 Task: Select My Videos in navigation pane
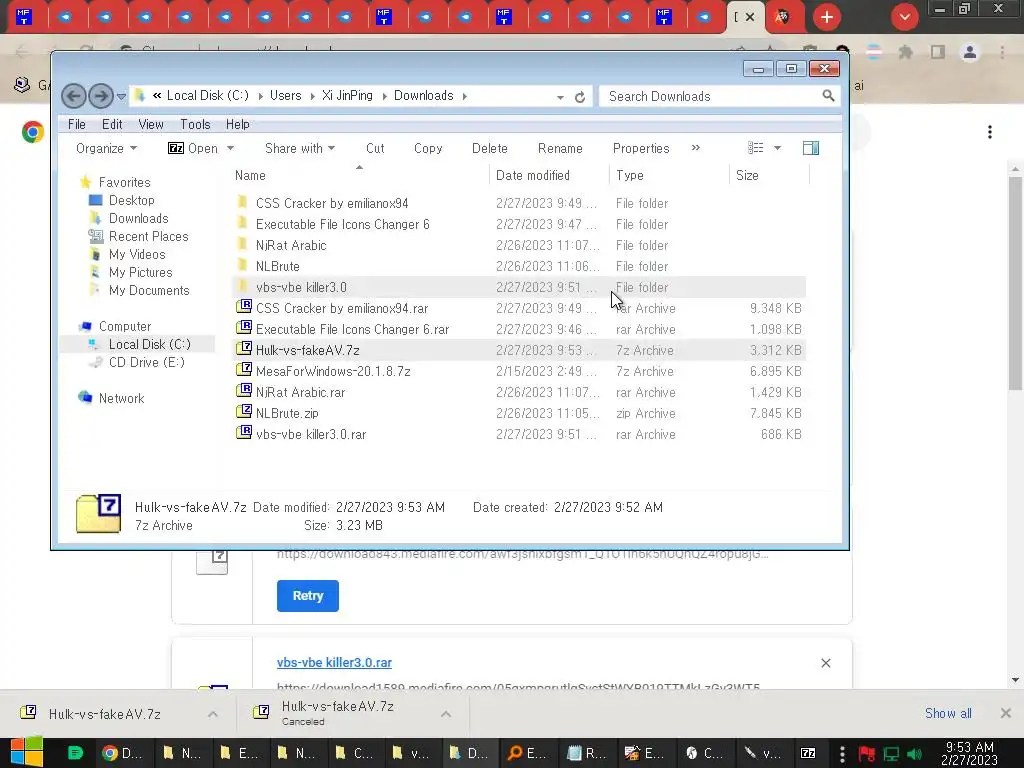click(136, 254)
